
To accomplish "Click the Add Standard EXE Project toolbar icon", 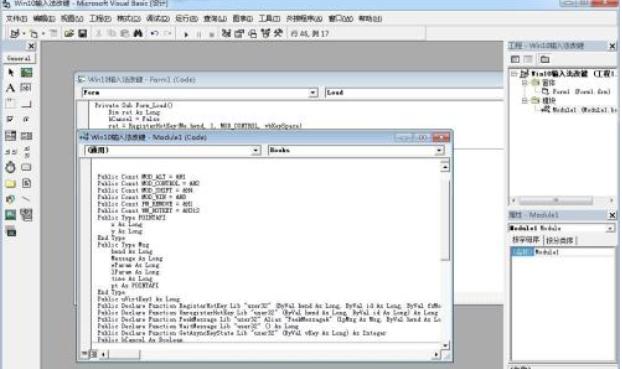I will [15, 34].
